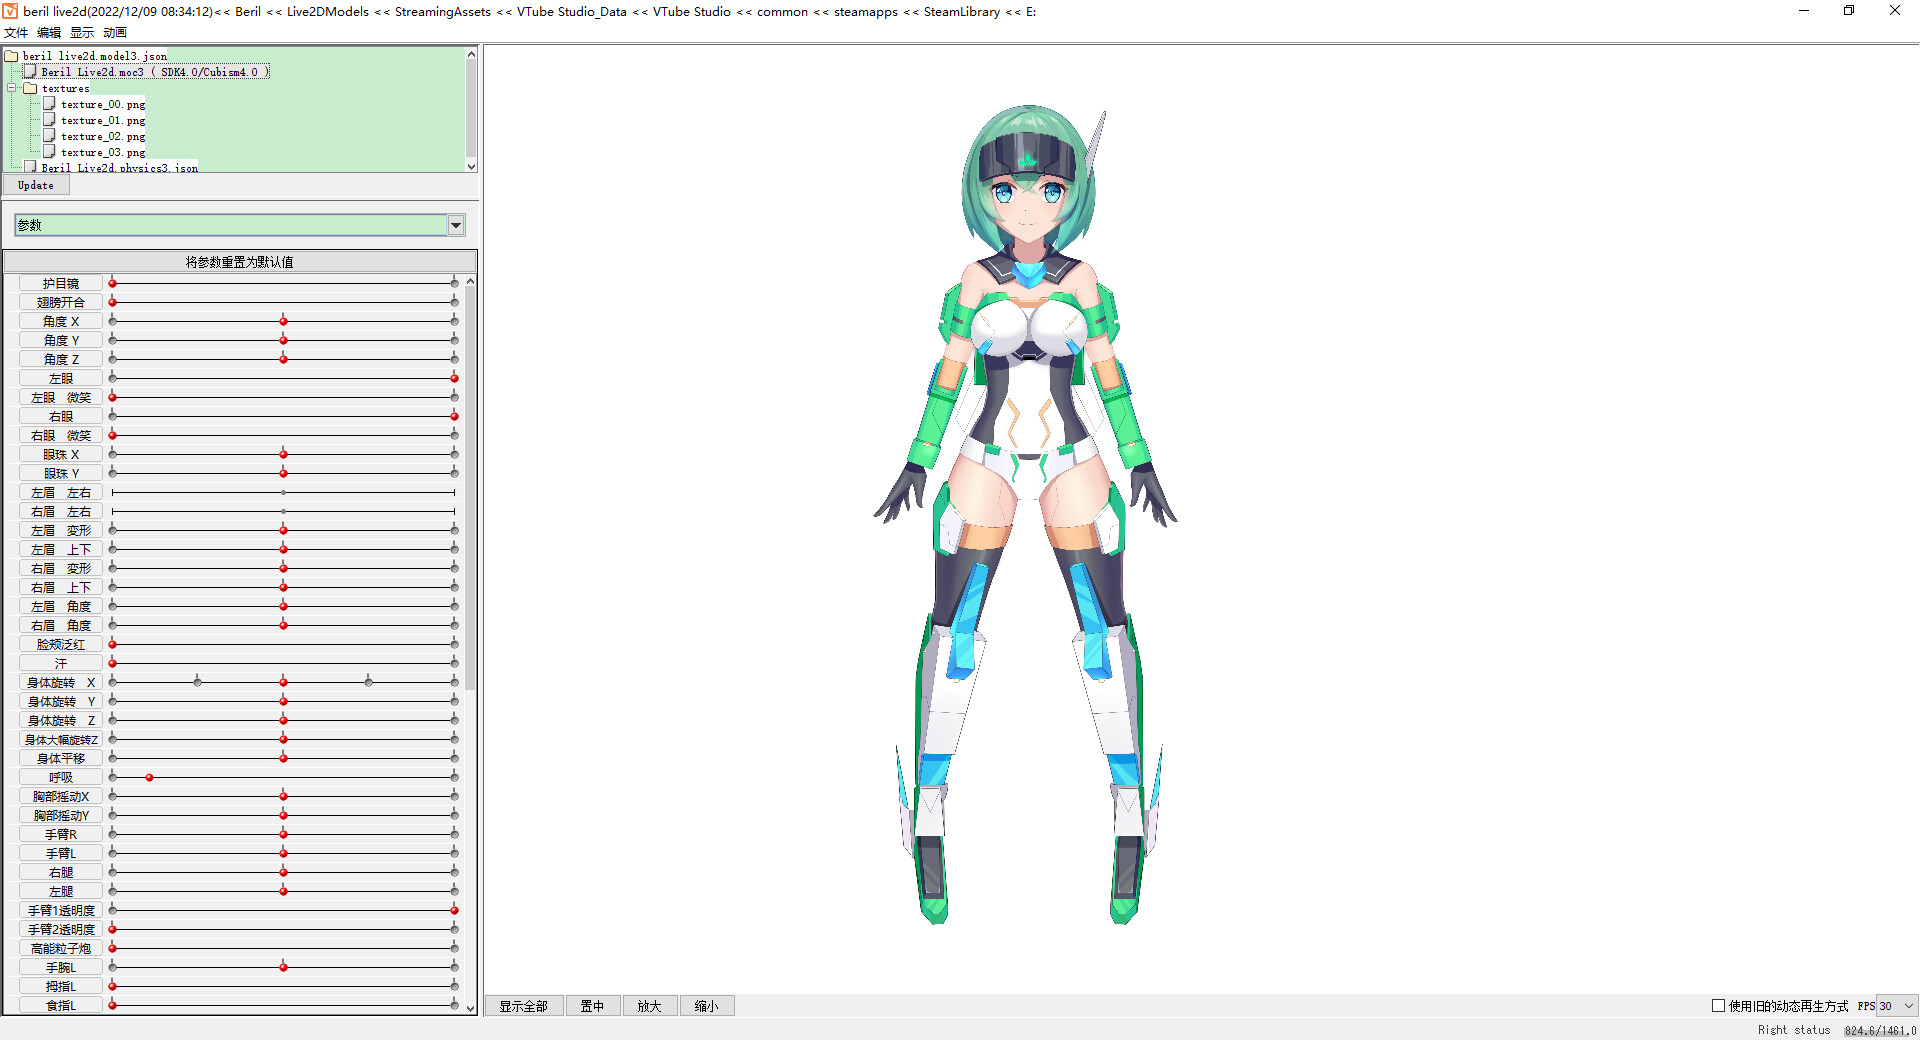Open the 文件 menu

[15, 32]
